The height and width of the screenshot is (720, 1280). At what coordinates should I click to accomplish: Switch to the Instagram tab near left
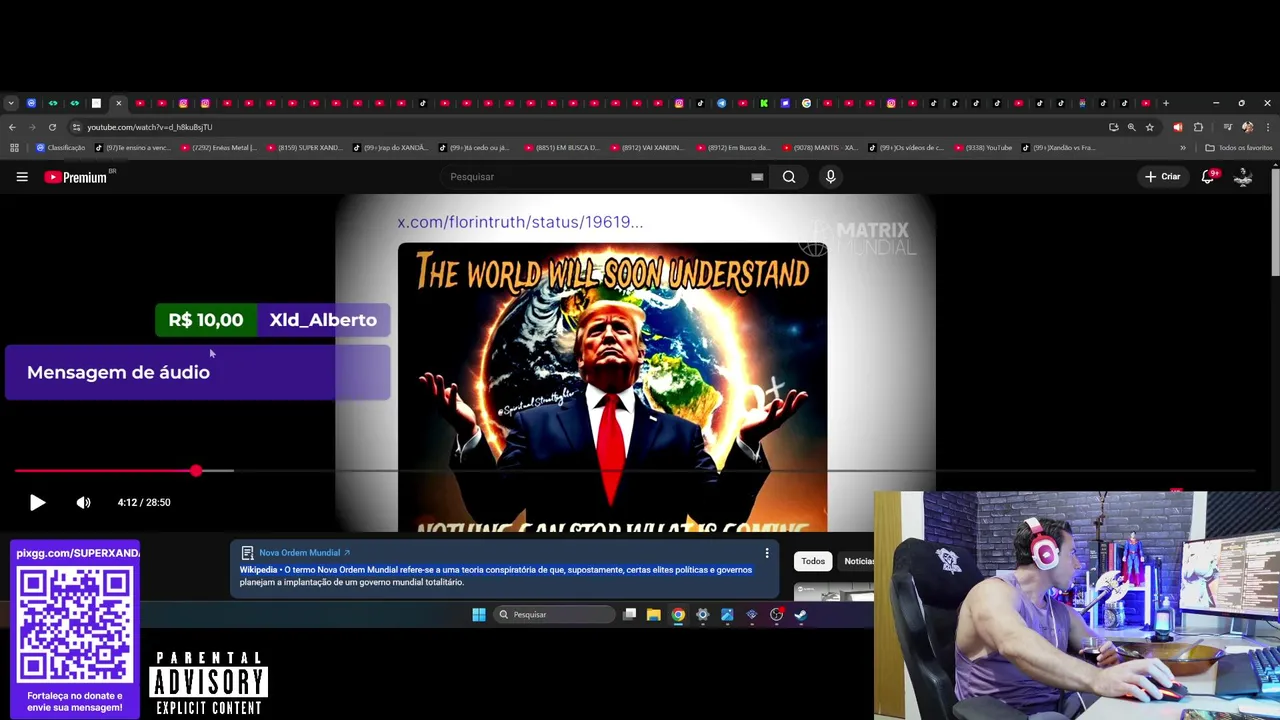click(183, 103)
